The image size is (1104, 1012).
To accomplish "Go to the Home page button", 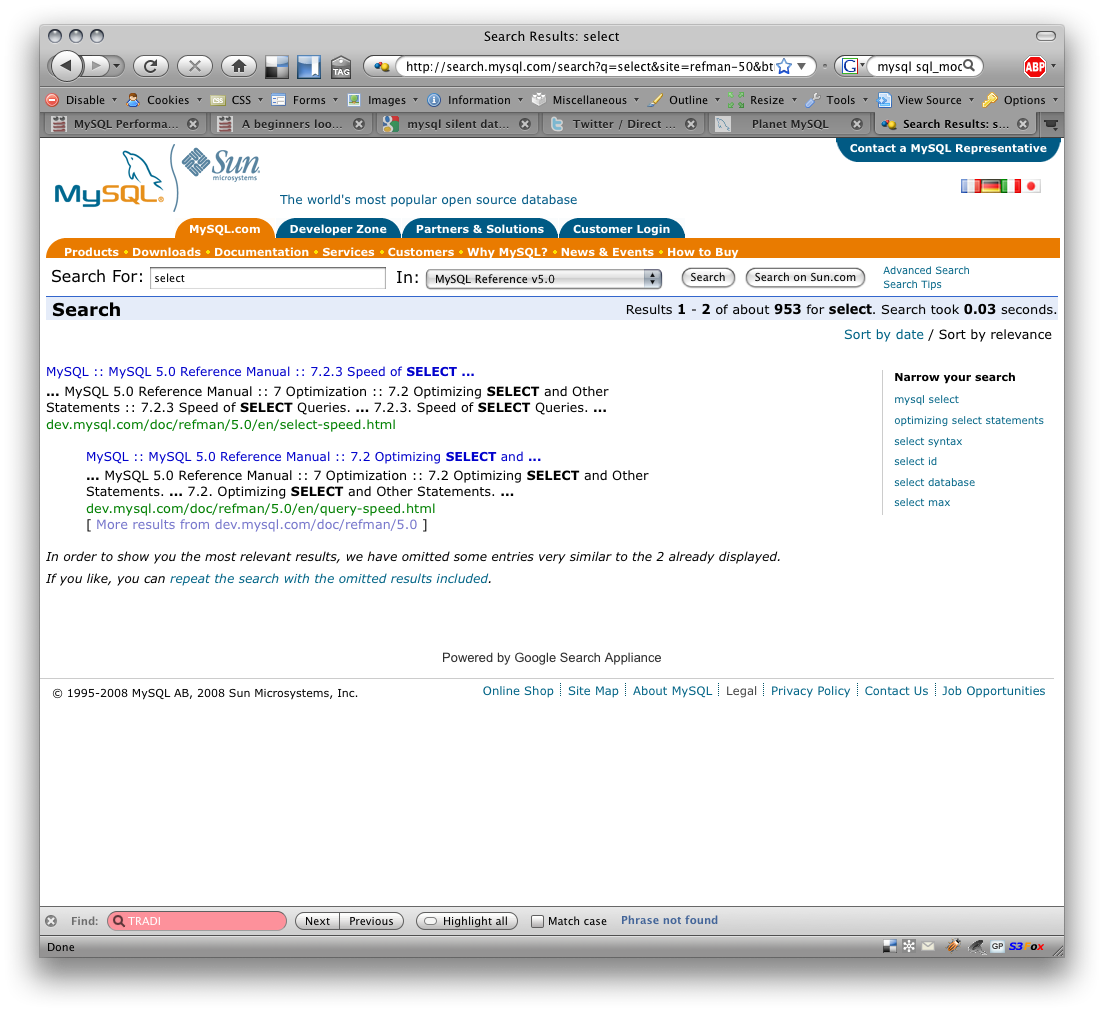I will click(239, 66).
